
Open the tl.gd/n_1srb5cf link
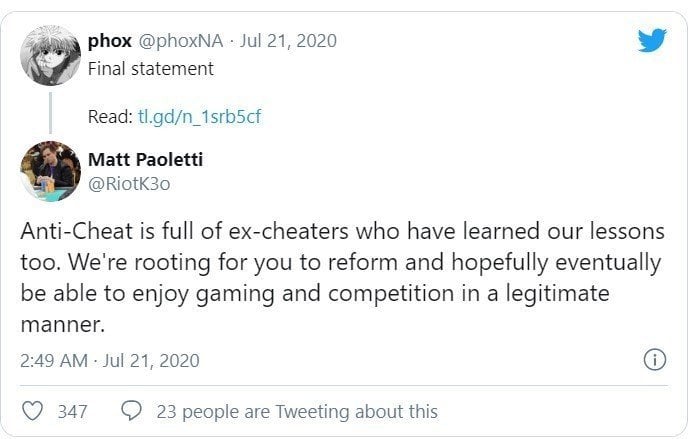tap(199, 117)
